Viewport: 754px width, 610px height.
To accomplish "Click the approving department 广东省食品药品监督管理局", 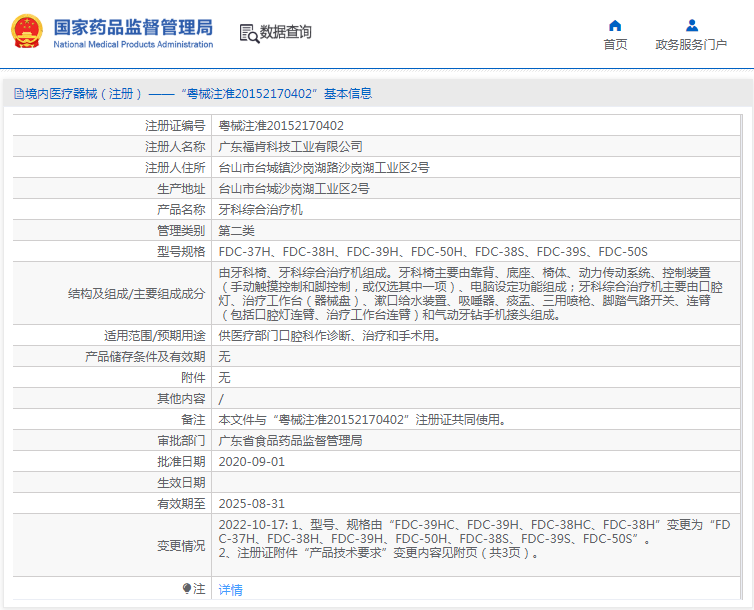I will (x=290, y=441).
